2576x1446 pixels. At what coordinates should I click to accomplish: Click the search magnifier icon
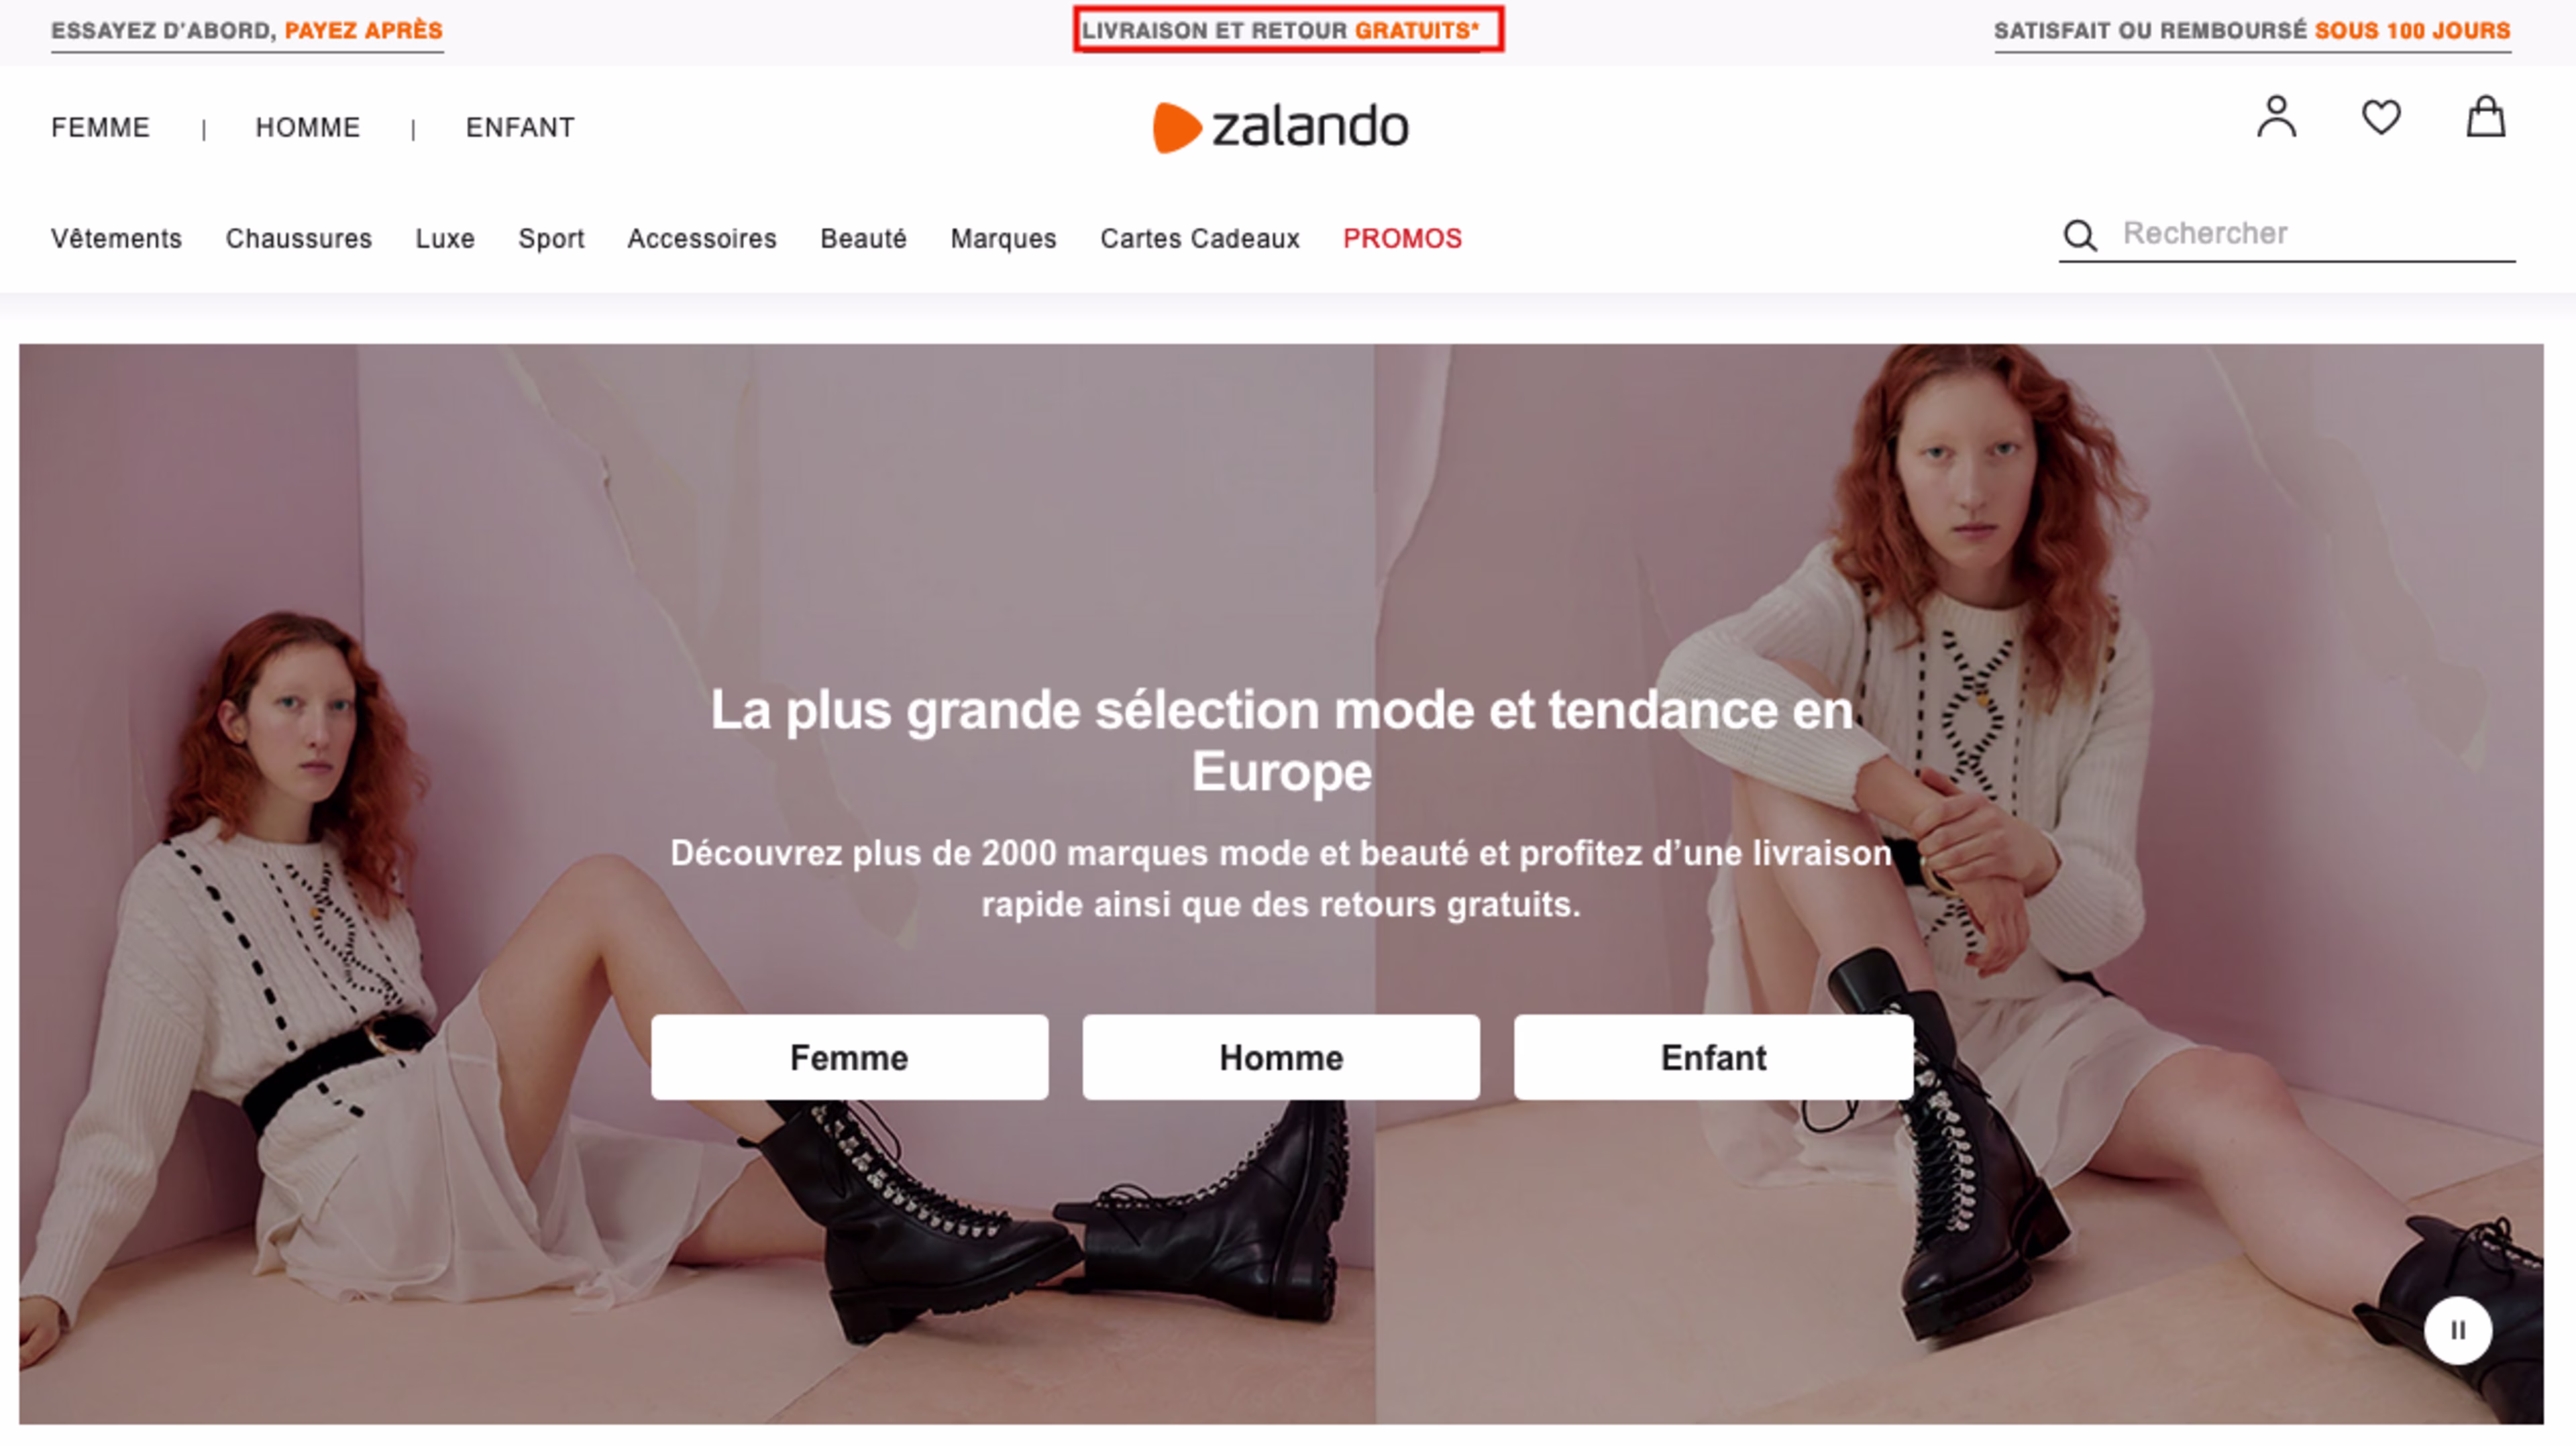[2079, 236]
